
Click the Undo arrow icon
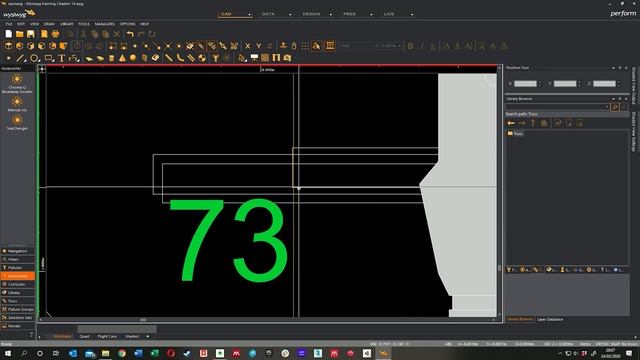(130, 34)
